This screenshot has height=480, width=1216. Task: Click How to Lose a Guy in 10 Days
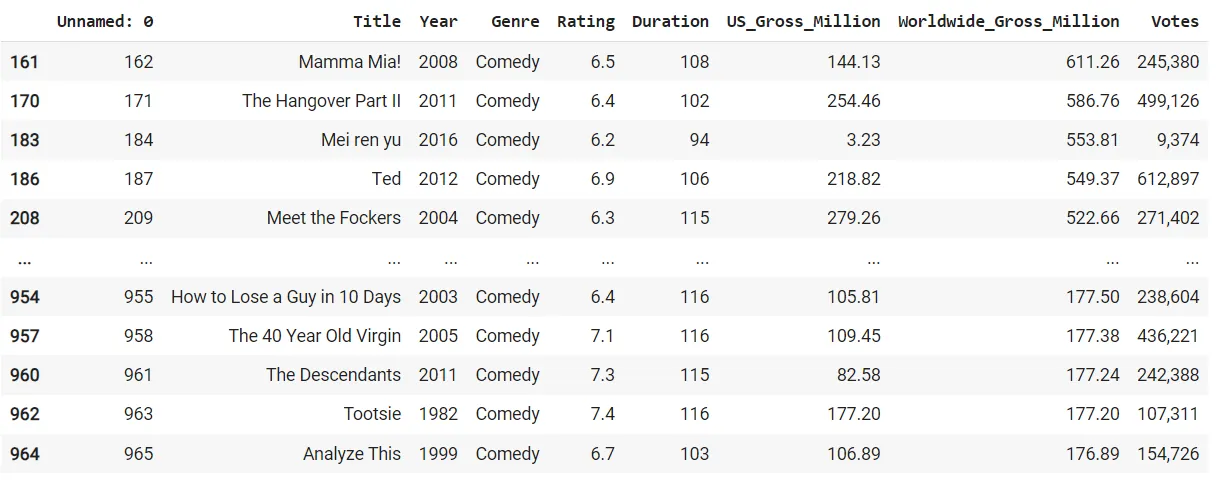(x=285, y=297)
